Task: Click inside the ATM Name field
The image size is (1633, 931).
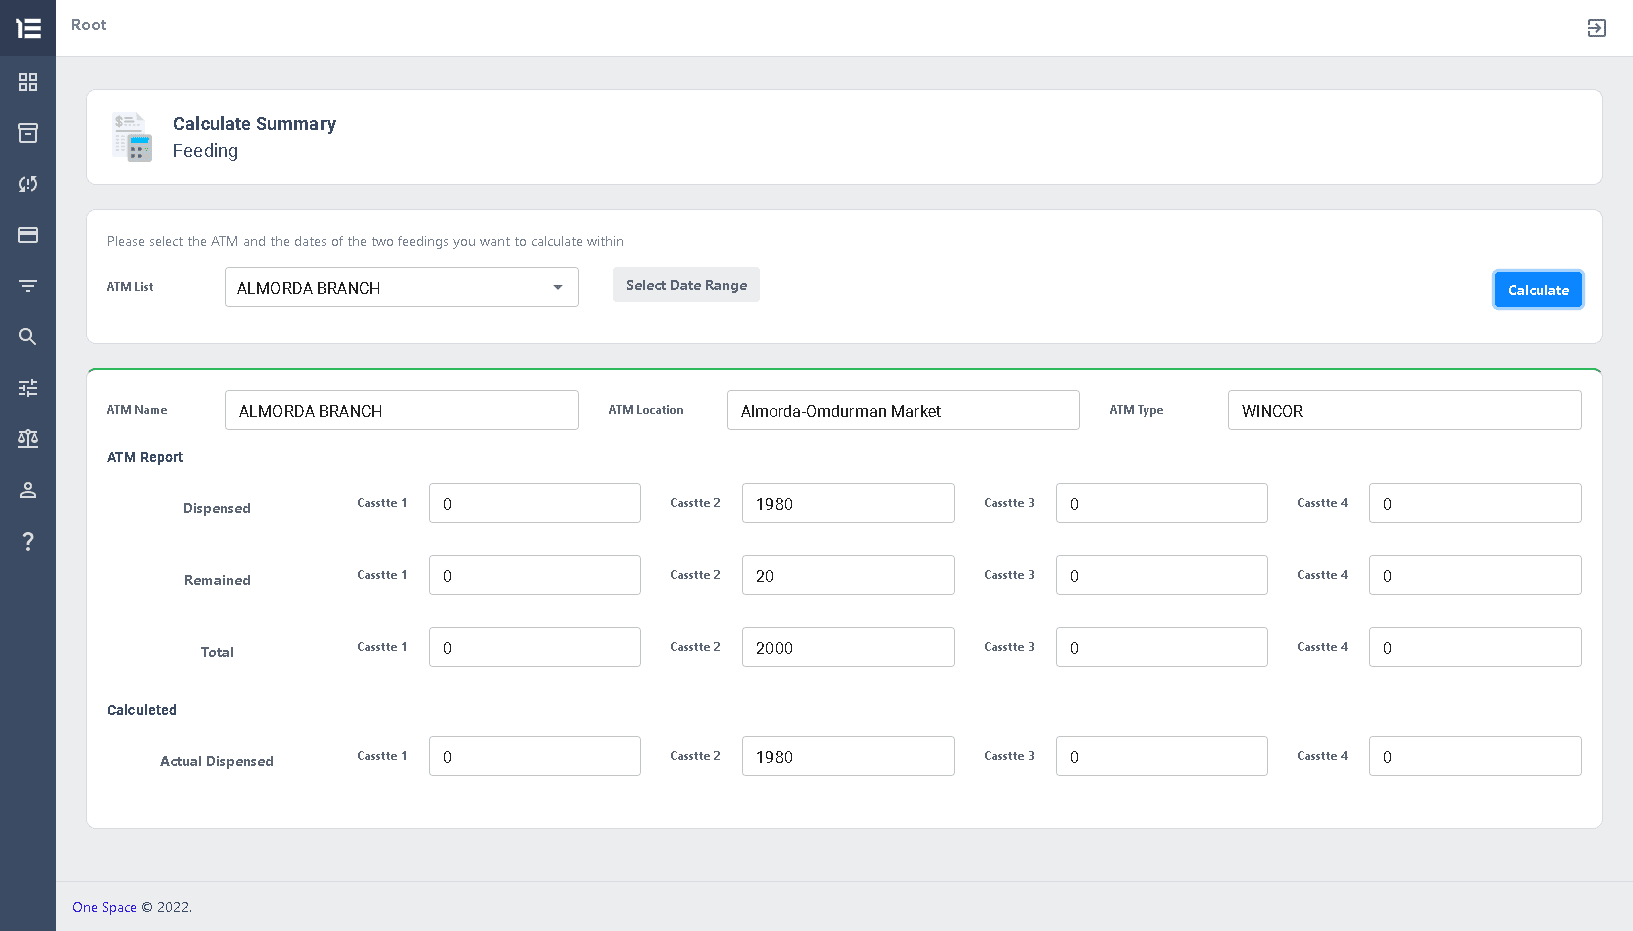Action: point(401,410)
